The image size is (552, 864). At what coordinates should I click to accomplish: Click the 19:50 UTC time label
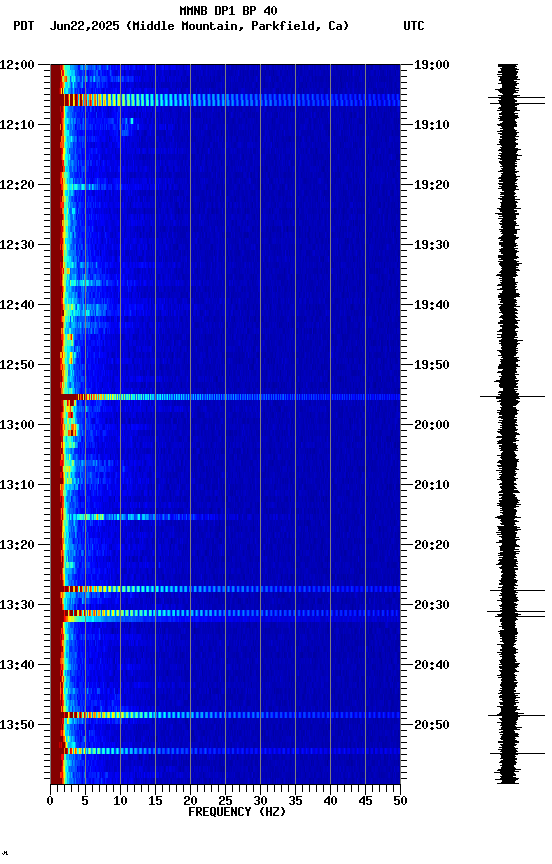(432, 365)
